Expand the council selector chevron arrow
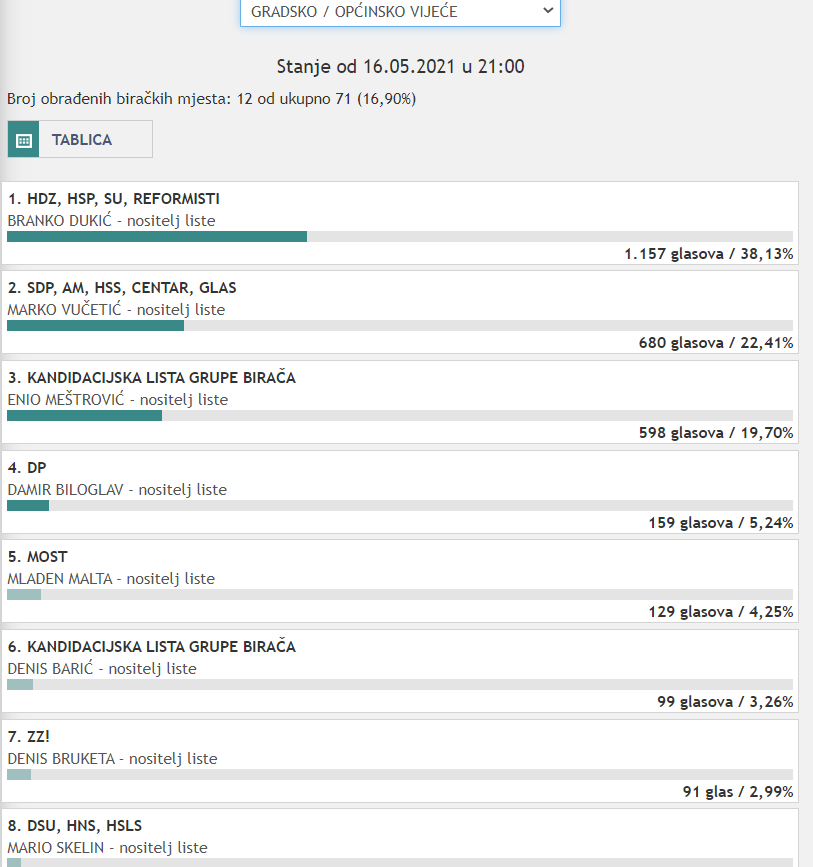The height and width of the screenshot is (867, 813). click(x=547, y=10)
